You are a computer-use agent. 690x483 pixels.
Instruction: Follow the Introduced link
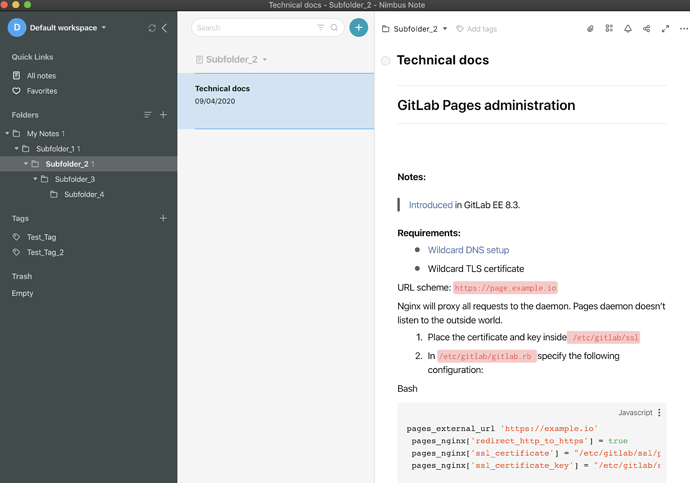[x=430, y=205]
